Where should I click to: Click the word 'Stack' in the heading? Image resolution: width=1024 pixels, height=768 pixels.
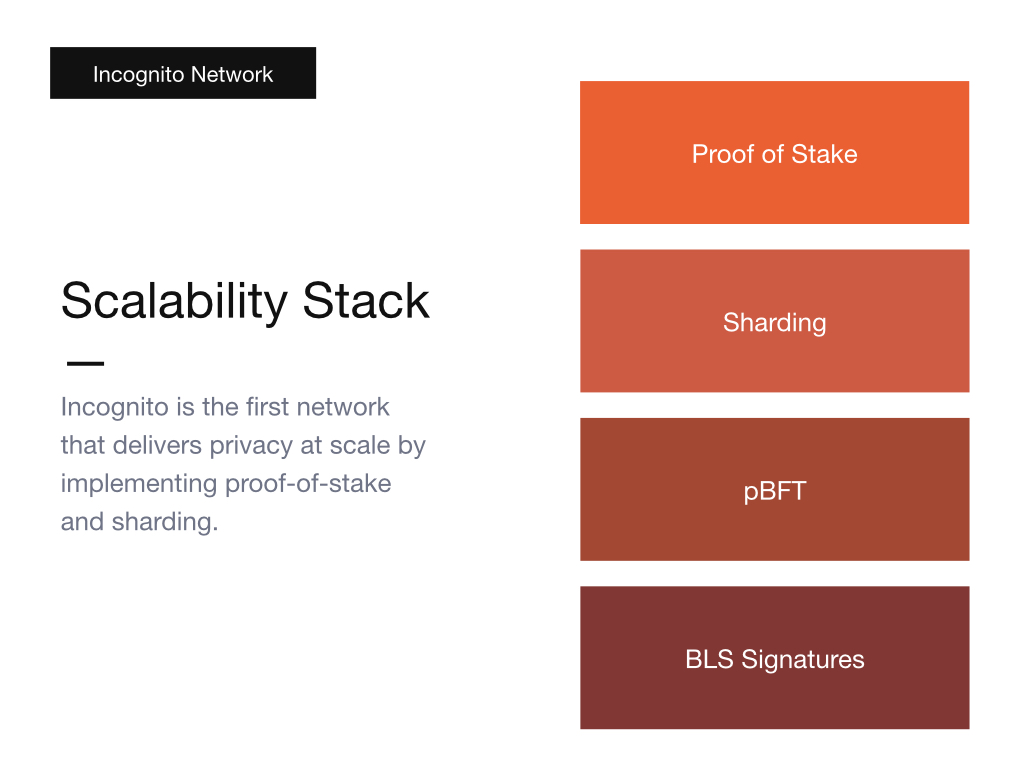click(x=366, y=300)
